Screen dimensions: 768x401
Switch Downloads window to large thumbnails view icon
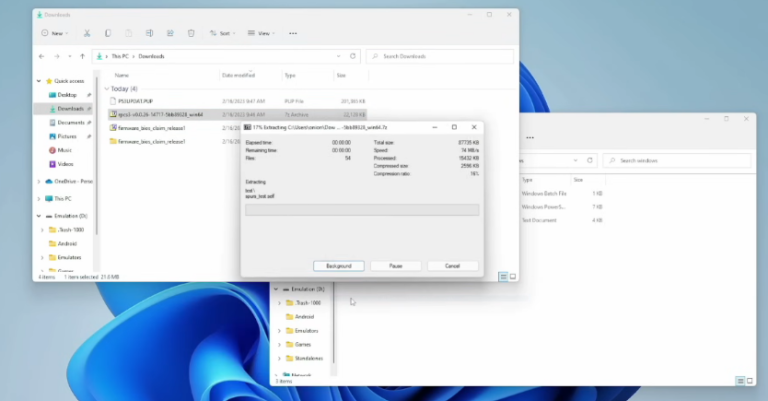(513, 277)
